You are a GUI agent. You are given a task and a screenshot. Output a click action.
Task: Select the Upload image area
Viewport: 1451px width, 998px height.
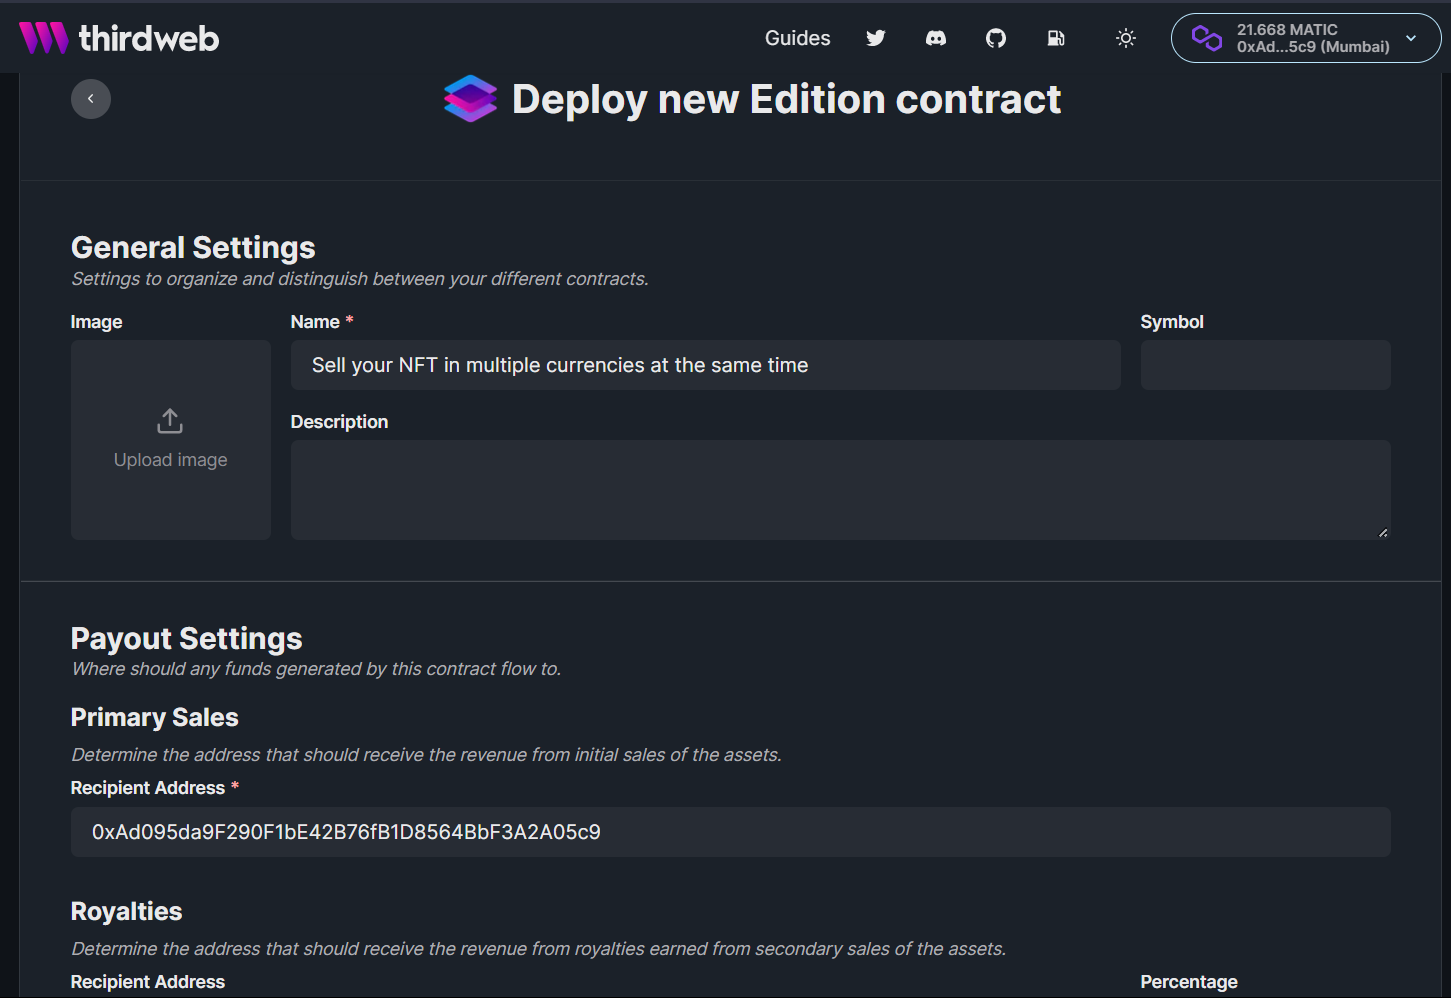coord(170,440)
